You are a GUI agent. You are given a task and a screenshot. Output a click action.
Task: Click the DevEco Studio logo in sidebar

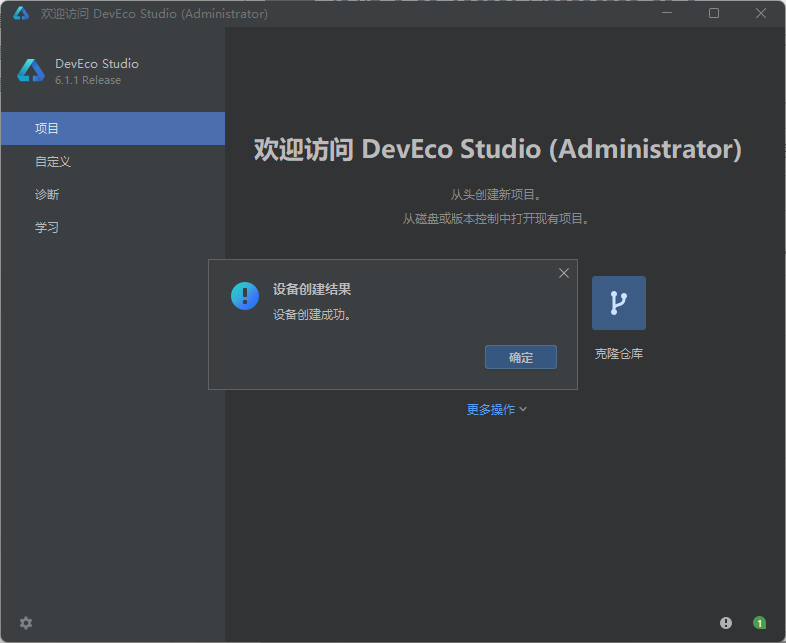point(31,71)
